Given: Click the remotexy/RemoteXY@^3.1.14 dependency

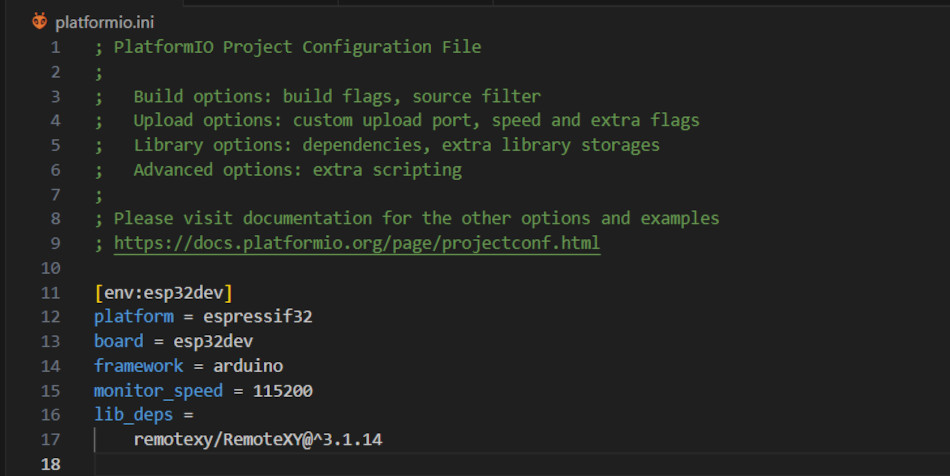Looking at the screenshot, I should pos(258,439).
